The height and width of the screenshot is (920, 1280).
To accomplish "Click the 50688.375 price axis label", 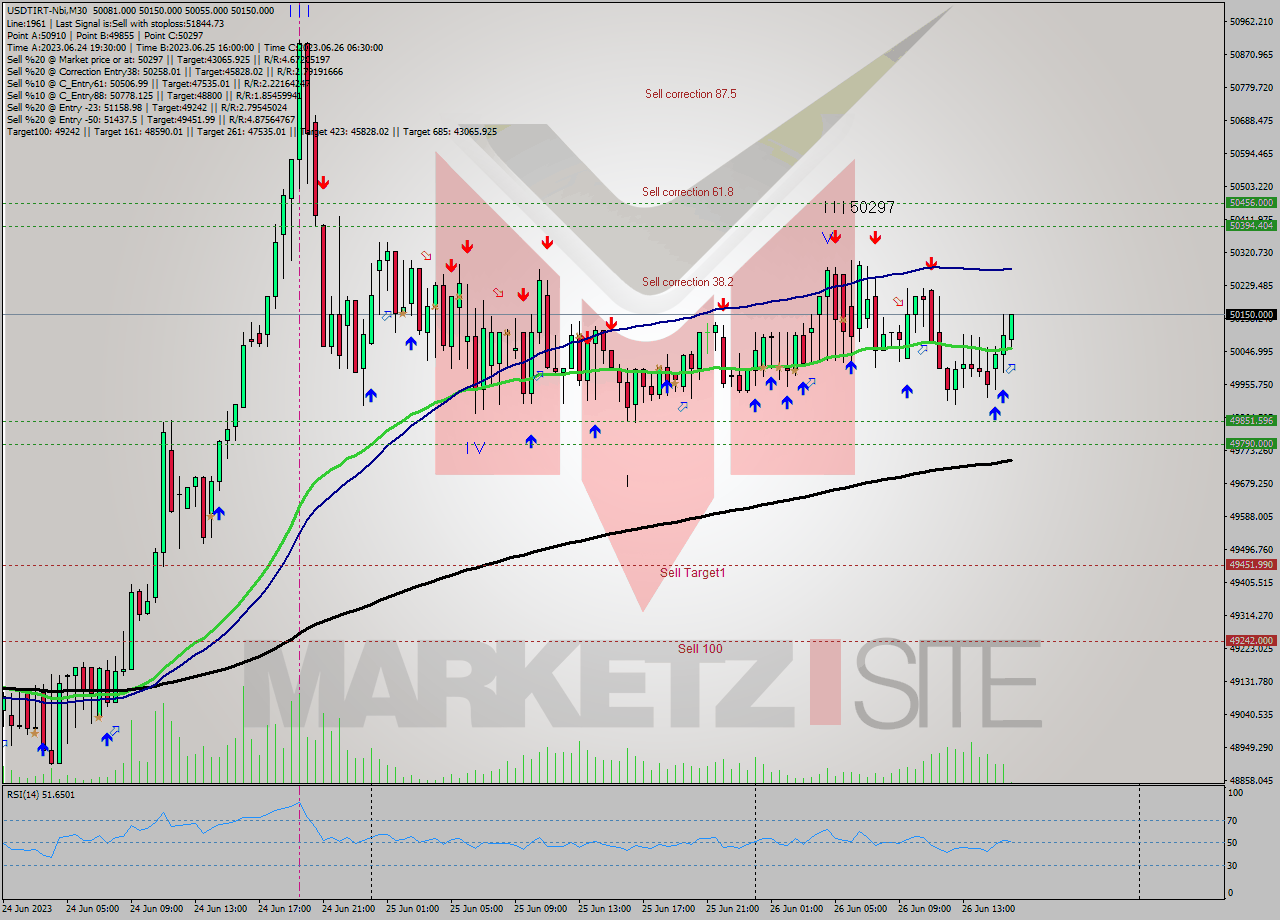I will coord(1251,121).
